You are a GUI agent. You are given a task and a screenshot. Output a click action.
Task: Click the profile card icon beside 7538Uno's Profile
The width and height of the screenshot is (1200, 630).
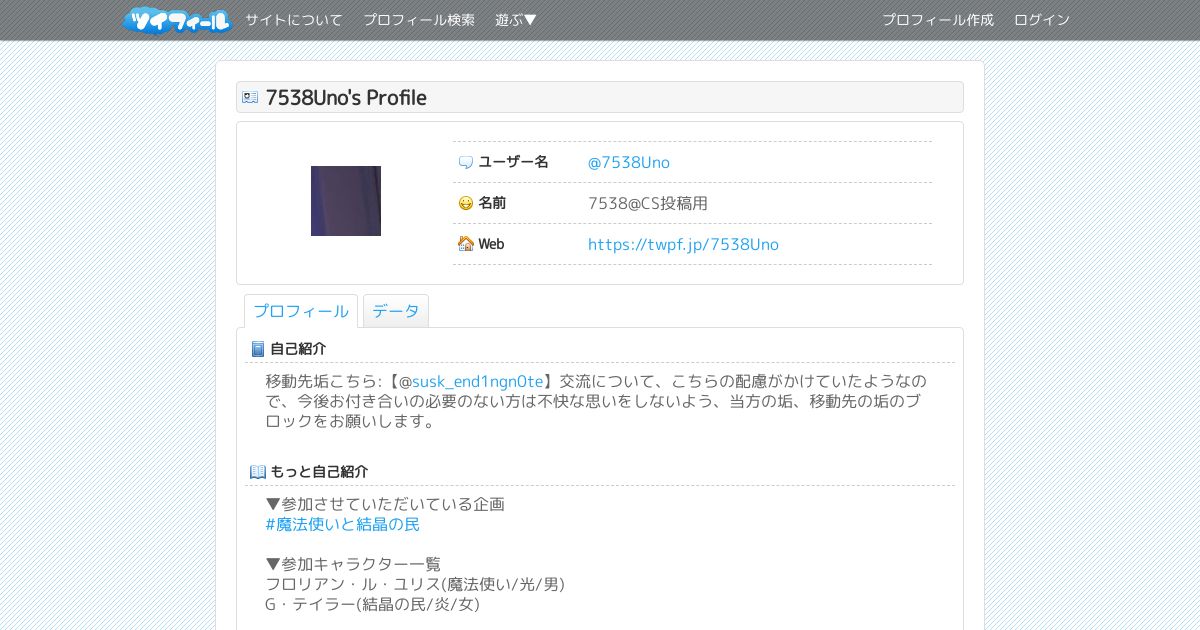point(250,97)
